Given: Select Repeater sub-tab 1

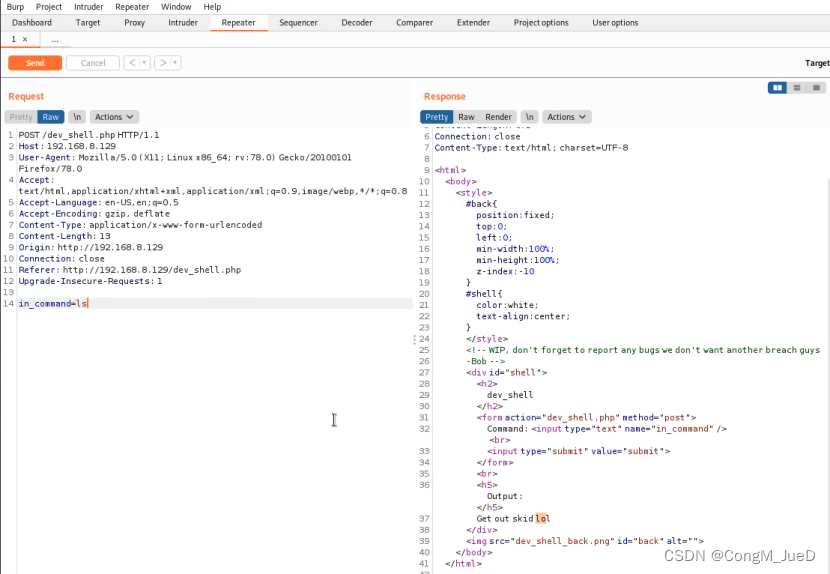Looking at the screenshot, I should point(13,39).
